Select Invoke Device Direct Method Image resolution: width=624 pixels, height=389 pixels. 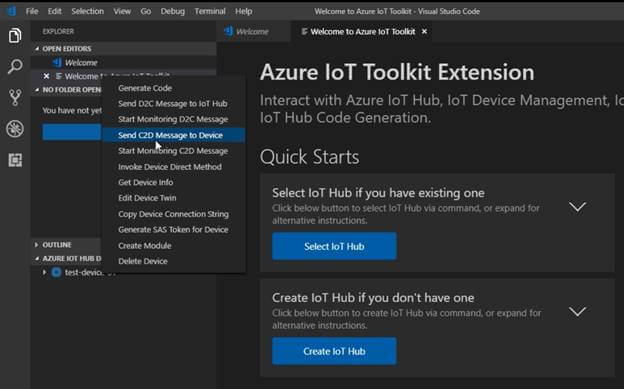[174, 167]
